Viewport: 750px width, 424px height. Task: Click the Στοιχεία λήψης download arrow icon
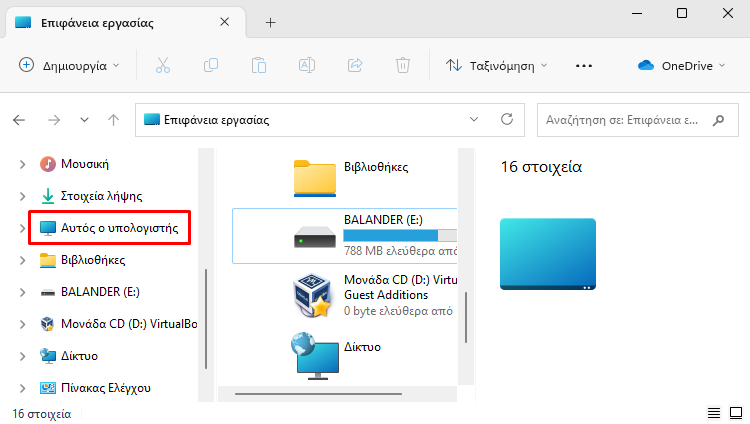47,196
